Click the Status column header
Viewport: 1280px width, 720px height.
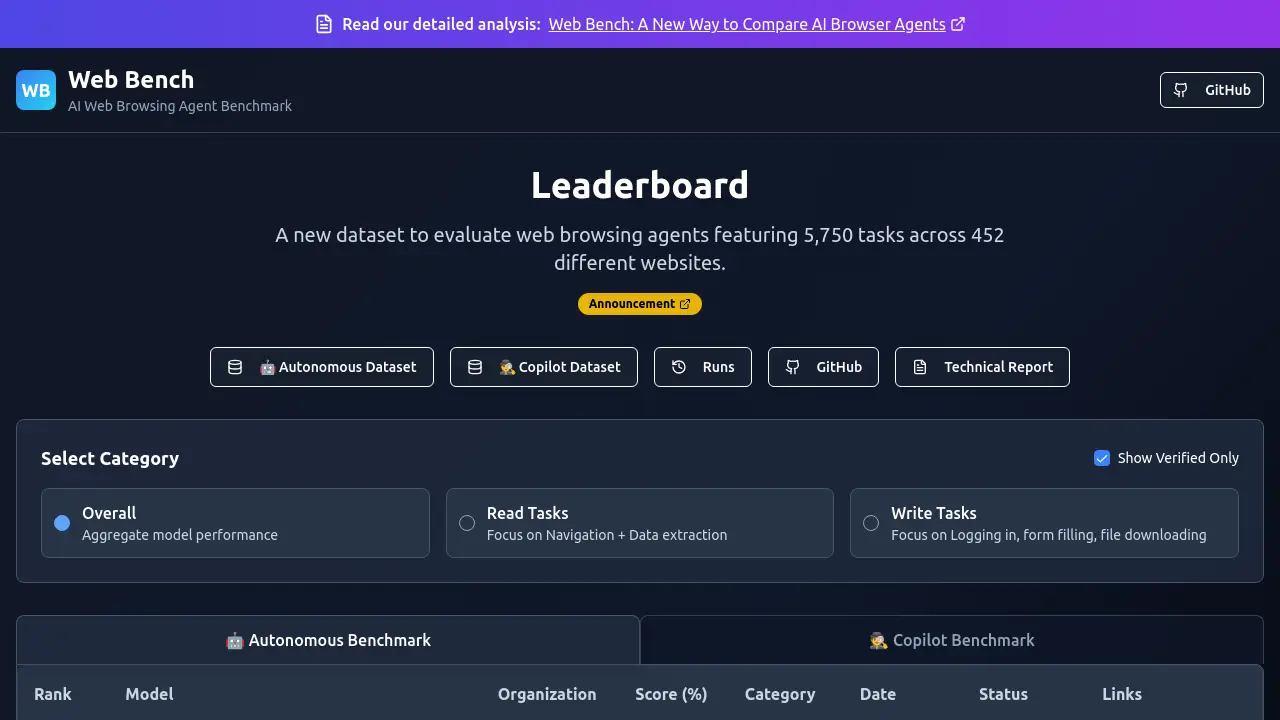(1003, 694)
